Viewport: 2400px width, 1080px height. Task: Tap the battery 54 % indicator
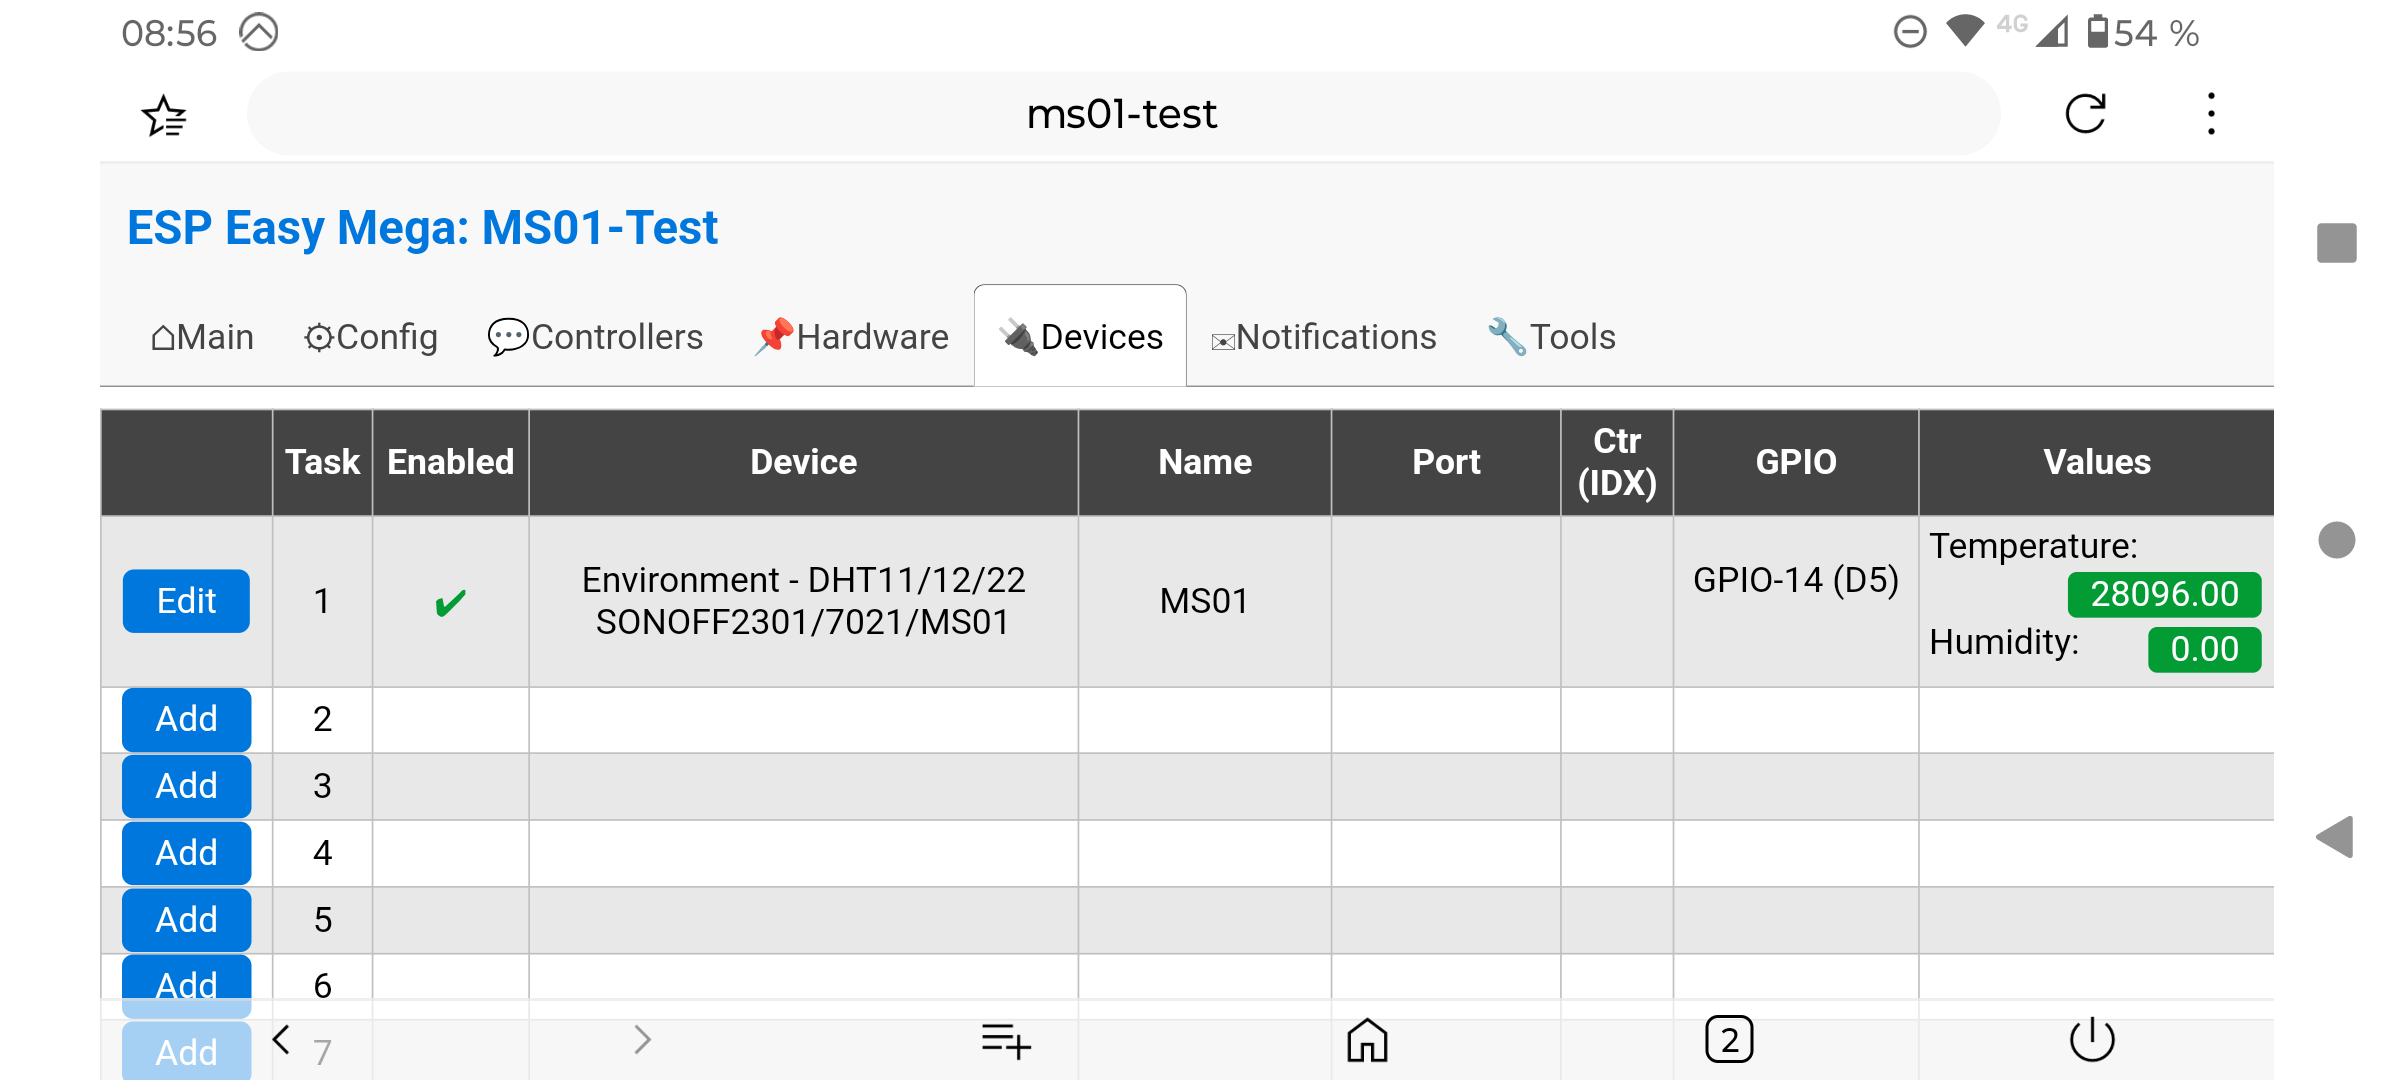pos(2143,33)
